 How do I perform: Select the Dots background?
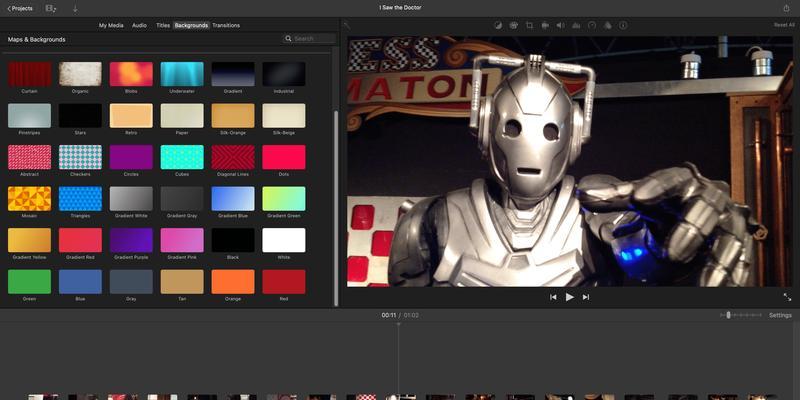point(284,157)
